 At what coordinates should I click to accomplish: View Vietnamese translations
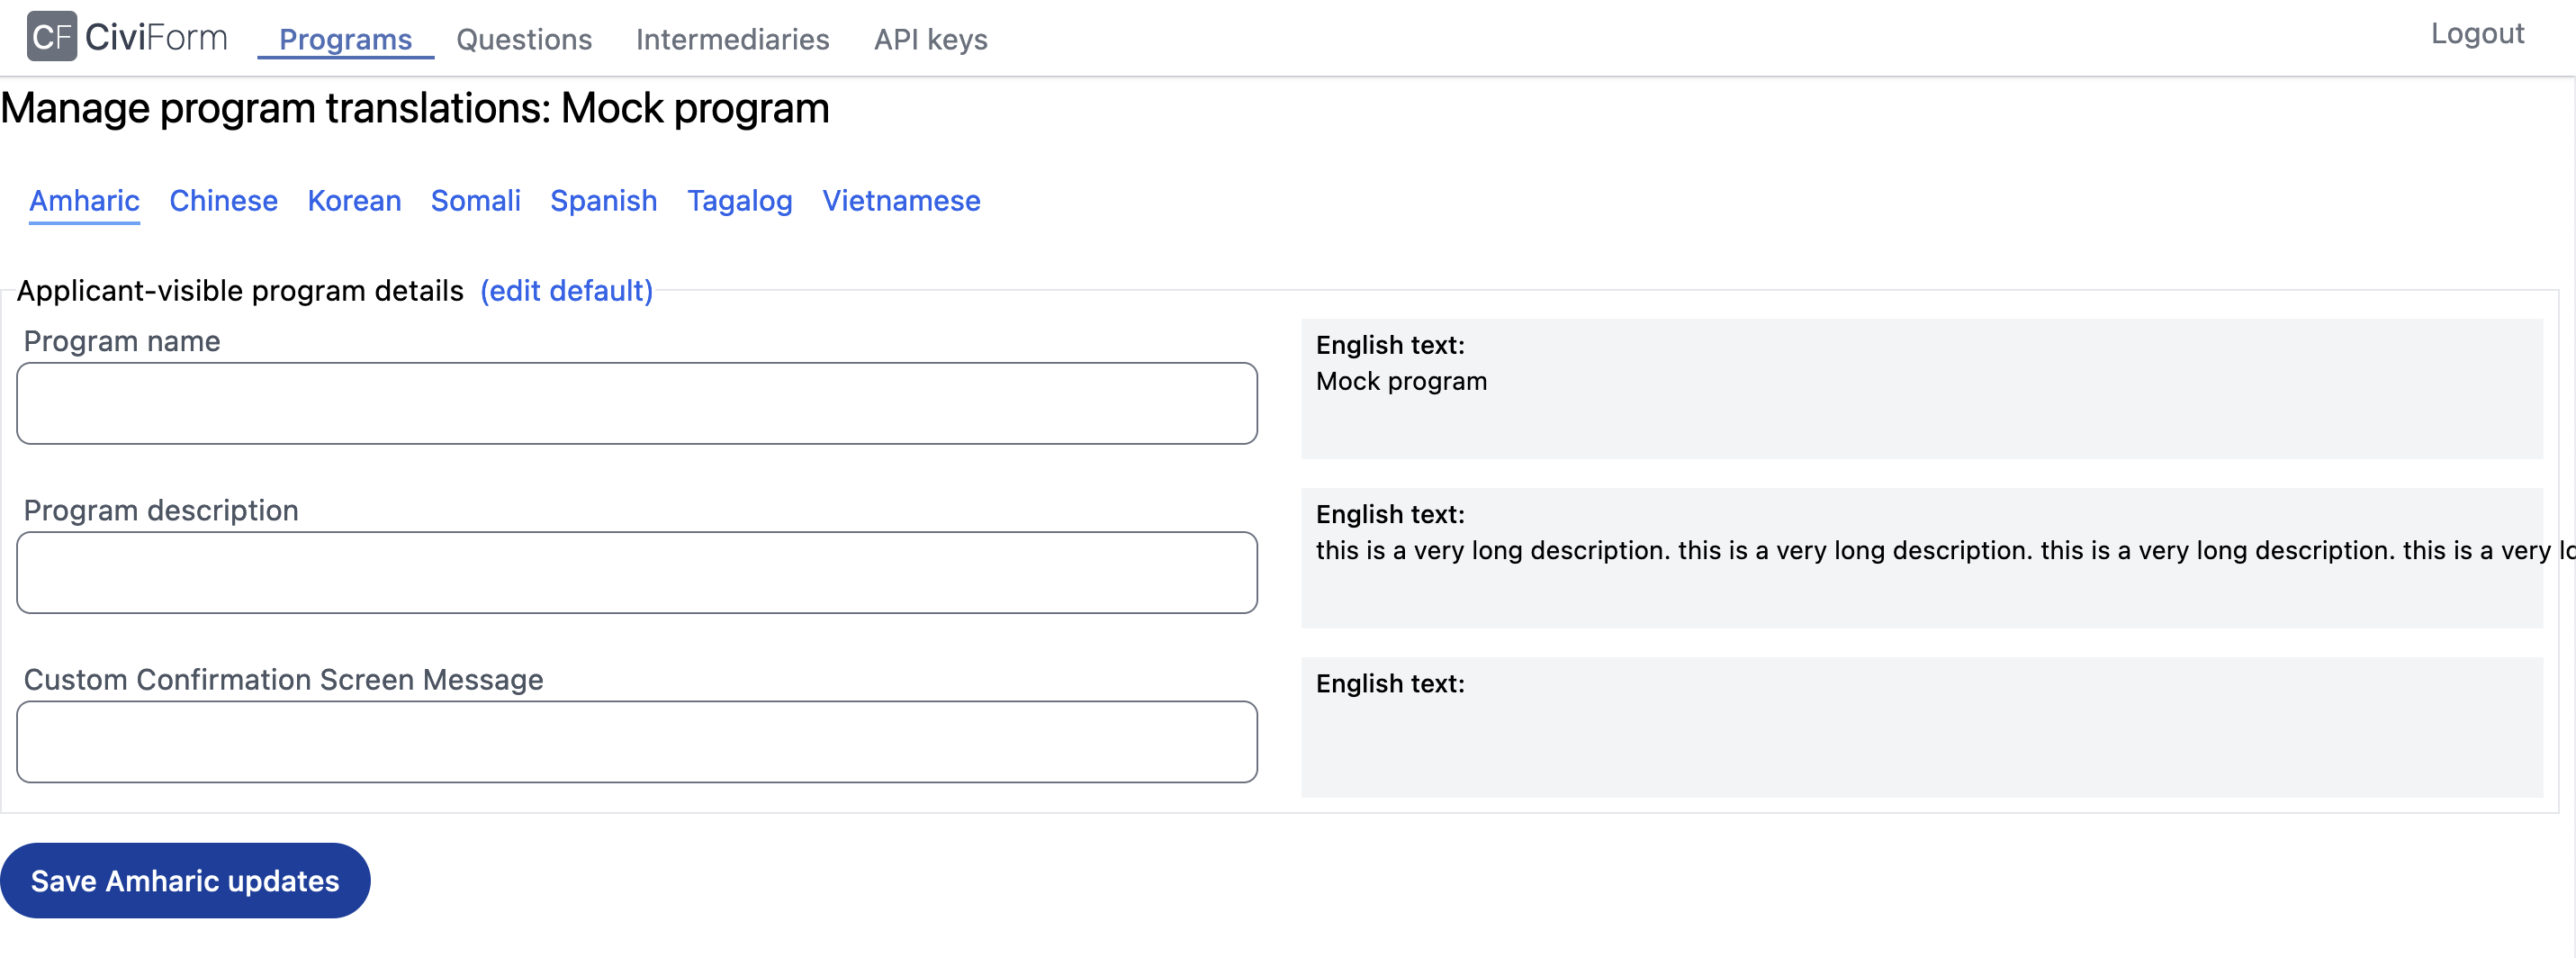pos(901,200)
